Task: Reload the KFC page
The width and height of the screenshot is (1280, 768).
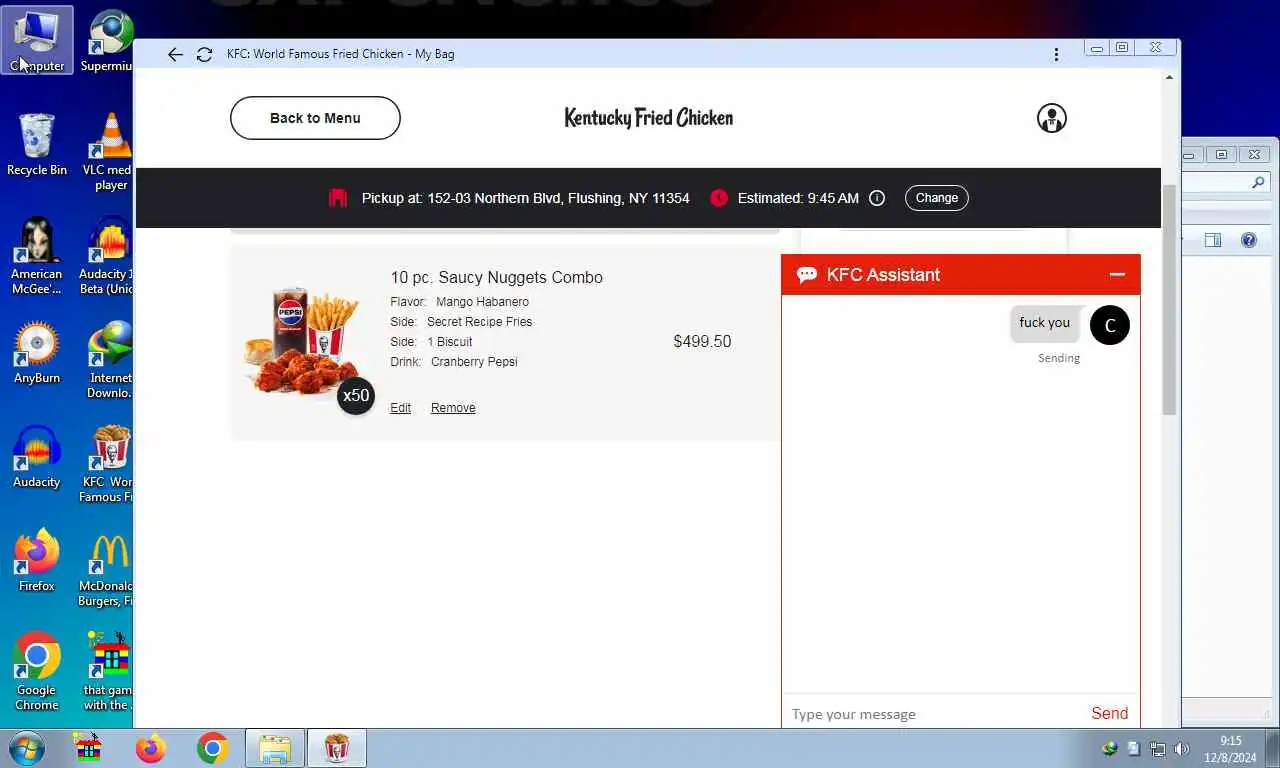Action: point(204,54)
